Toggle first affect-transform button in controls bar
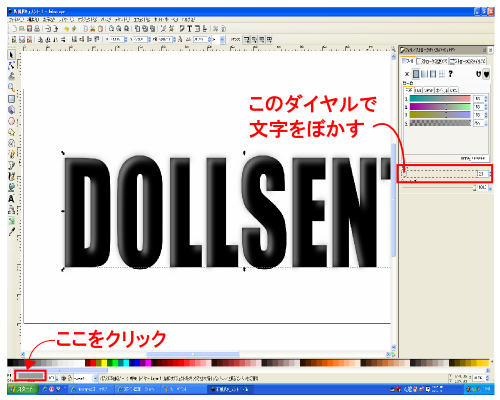The height and width of the screenshot is (400, 500). [x=246, y=40]
